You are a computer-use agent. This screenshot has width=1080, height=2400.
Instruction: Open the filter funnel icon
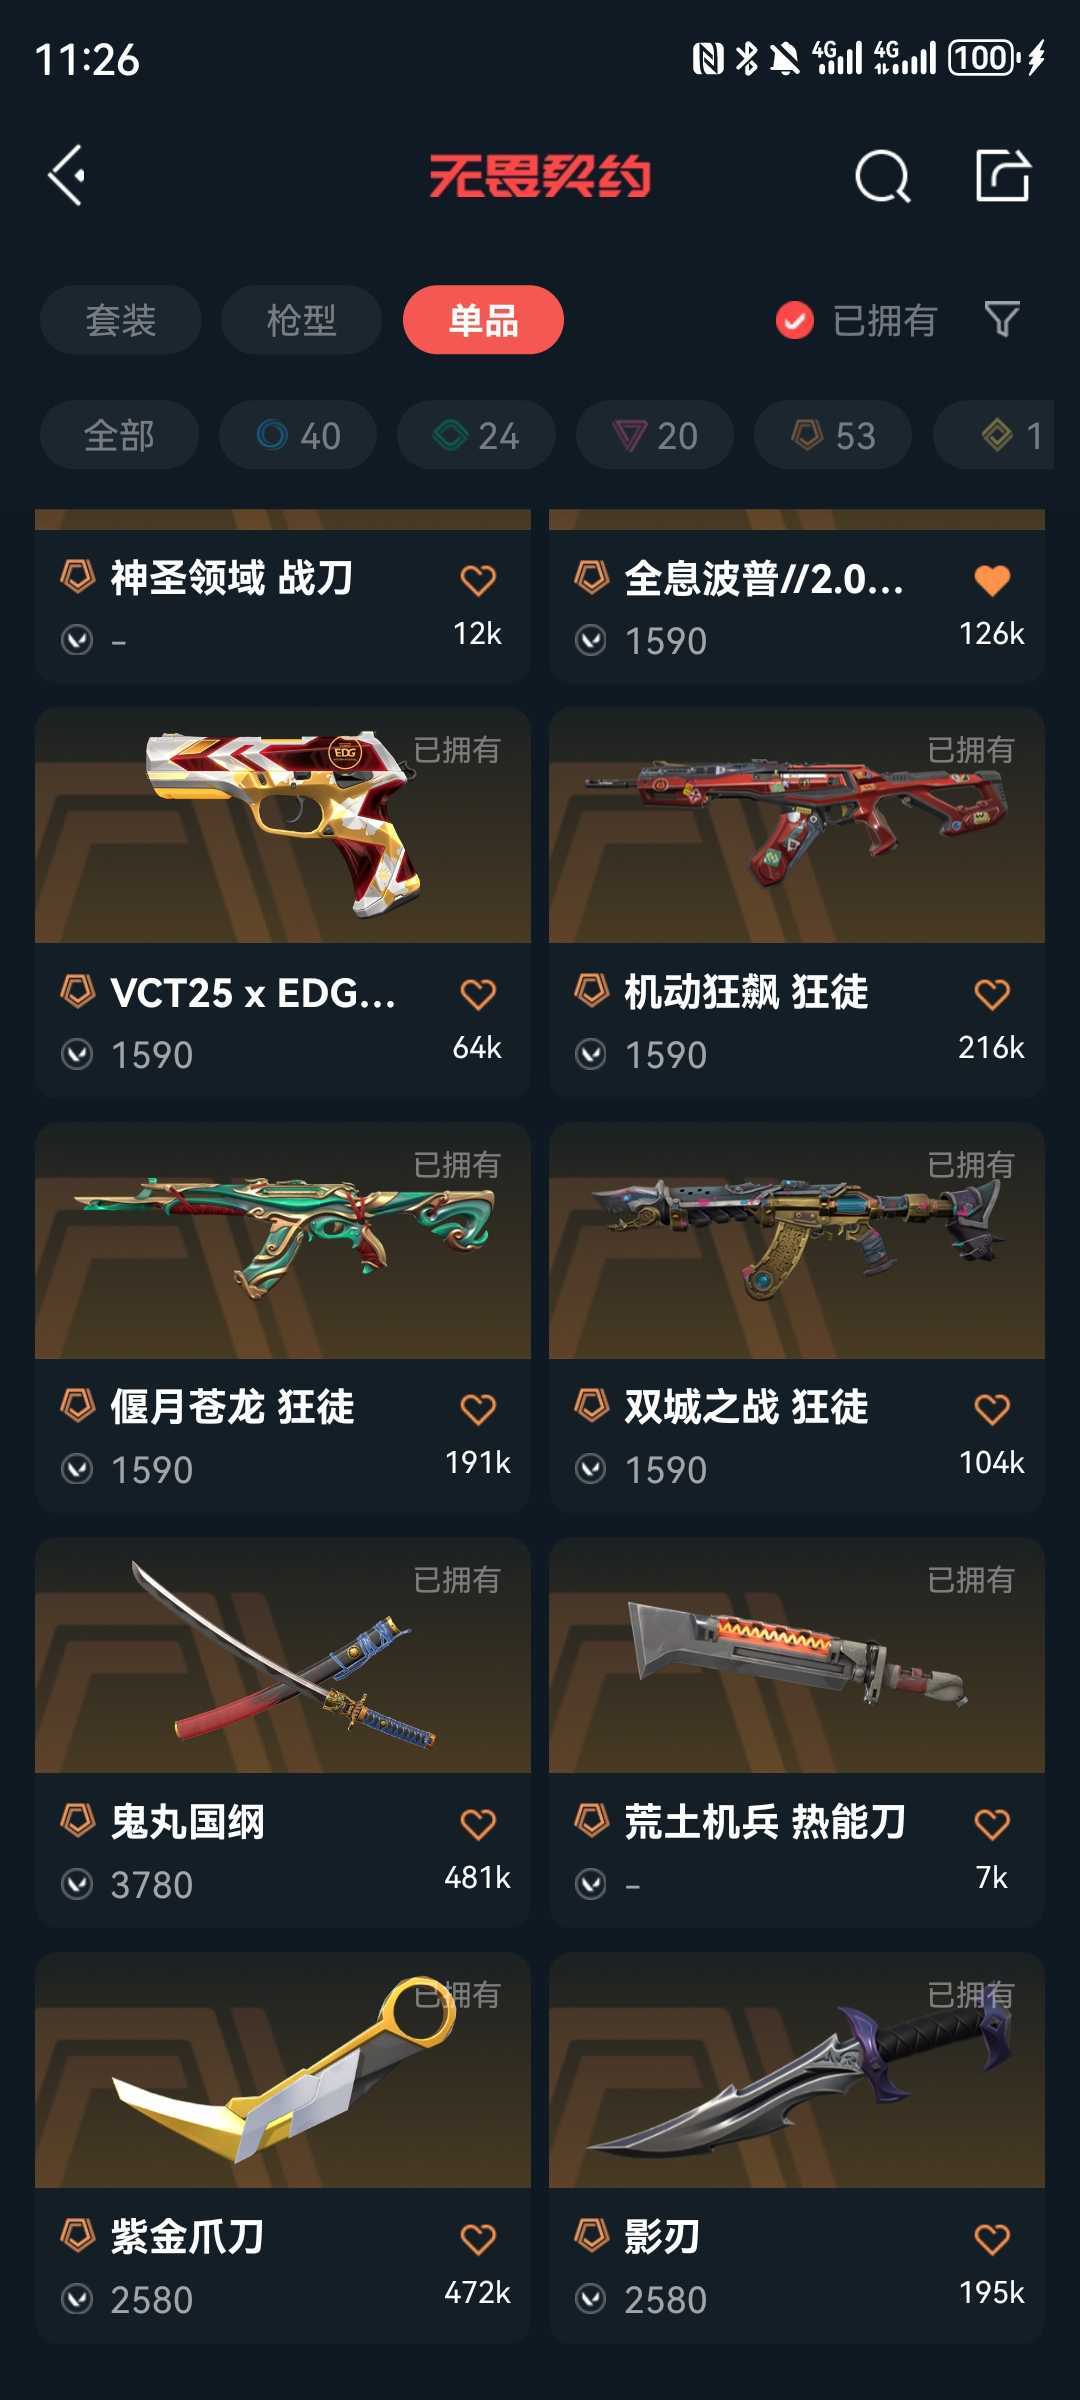(x=1002, y=320)
